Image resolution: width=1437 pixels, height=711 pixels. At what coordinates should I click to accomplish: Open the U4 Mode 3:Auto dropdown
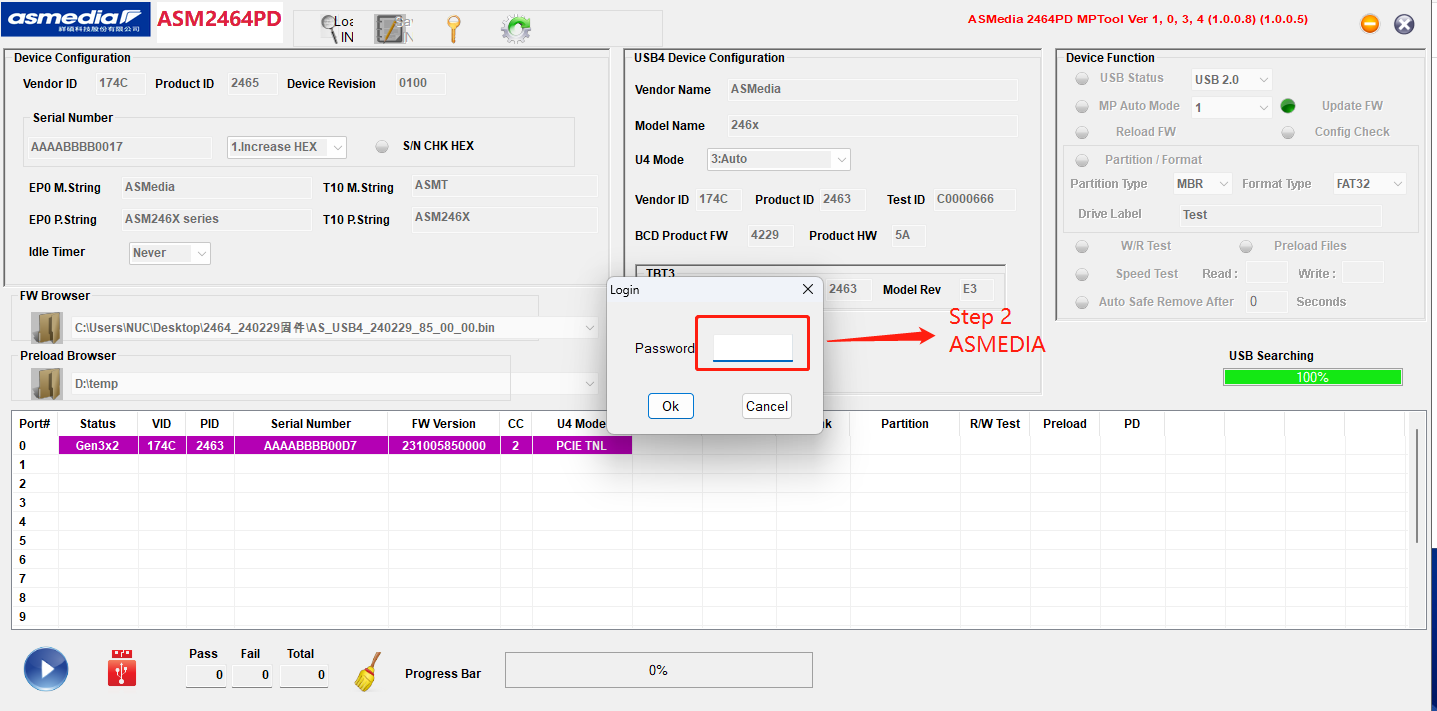779,159
